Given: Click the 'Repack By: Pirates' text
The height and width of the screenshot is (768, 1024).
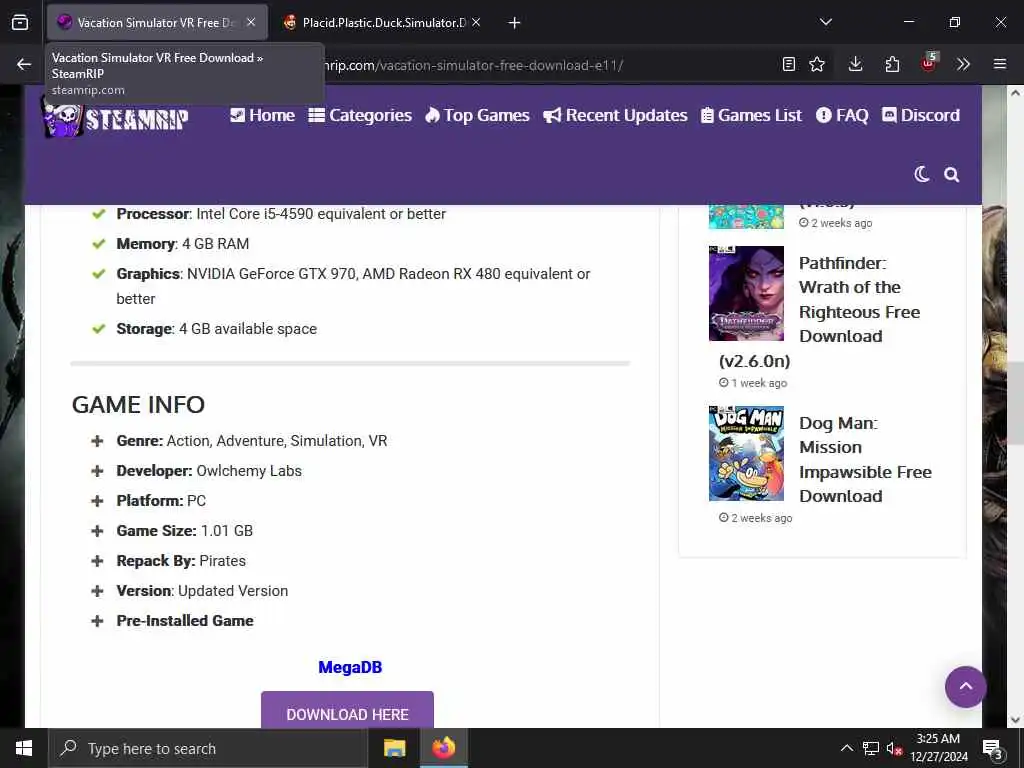Looking at the screenshot, I should click(181, 561).
